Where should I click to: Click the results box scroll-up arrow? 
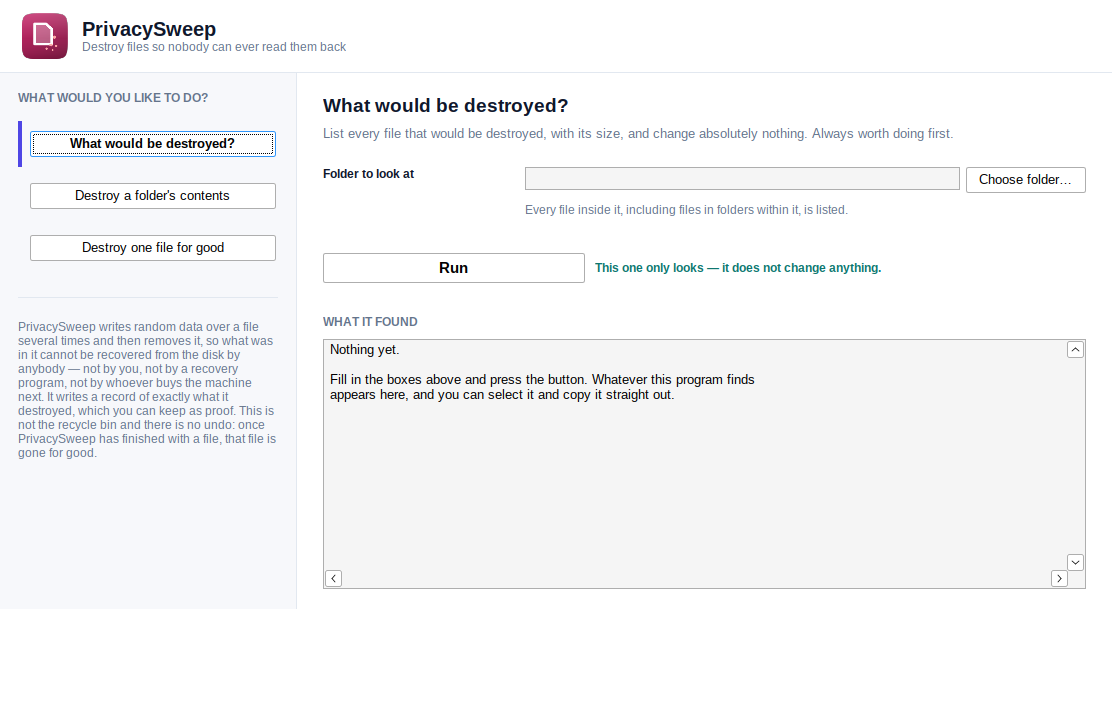[1075, 350]
